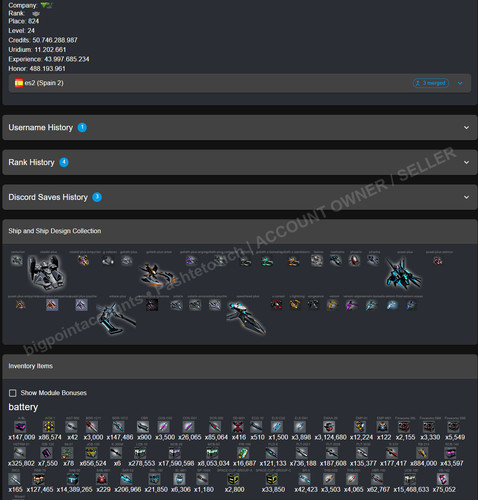Click the red item icon with x229
Viewport: 478px width, 500px height.
(x=102, y=479)
